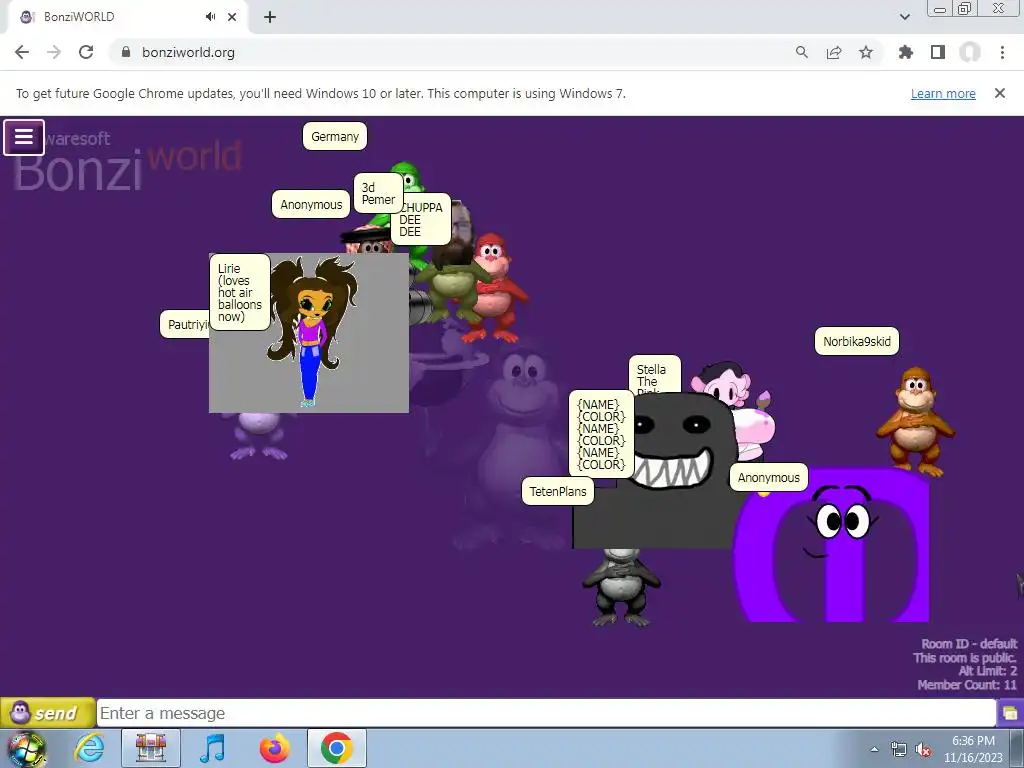1024x768 pixels.
Task: Open the pinball-like taskbar app
Action: coord(151,748)
